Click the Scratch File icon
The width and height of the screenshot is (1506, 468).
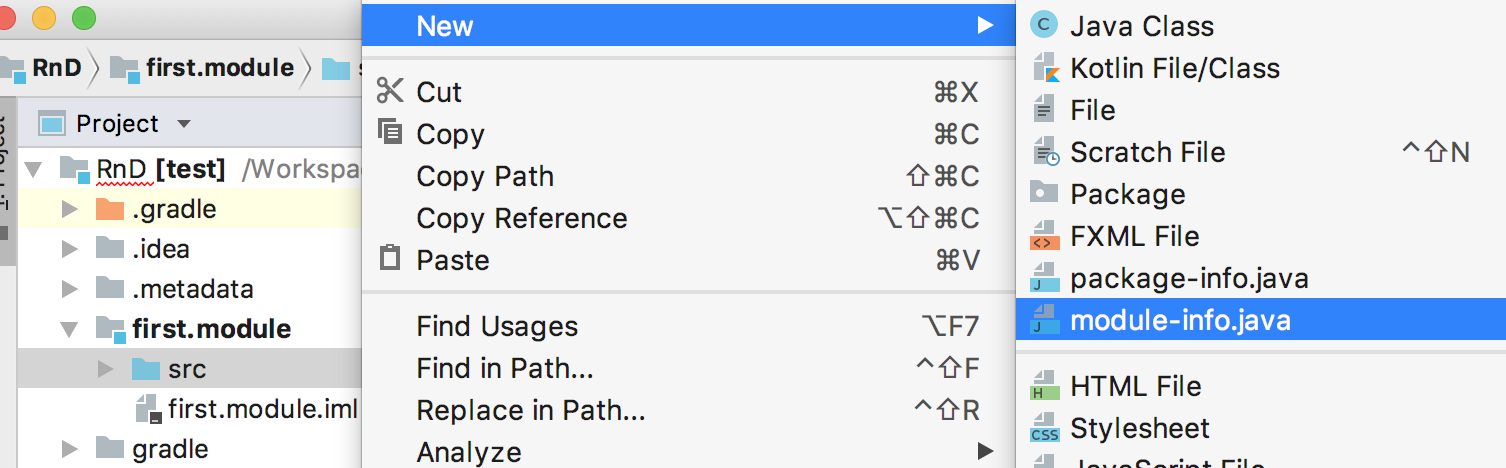coord(1044,152)
